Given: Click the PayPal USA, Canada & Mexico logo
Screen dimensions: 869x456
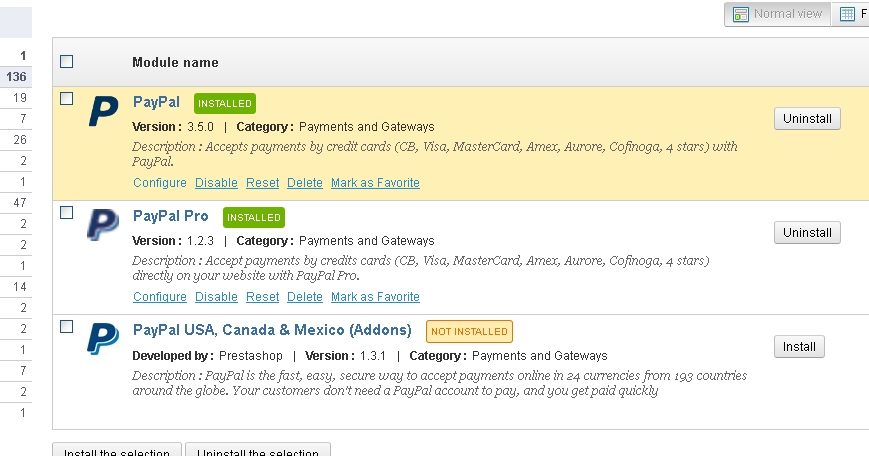Looking at the screenshot, I should click(103, 339).
